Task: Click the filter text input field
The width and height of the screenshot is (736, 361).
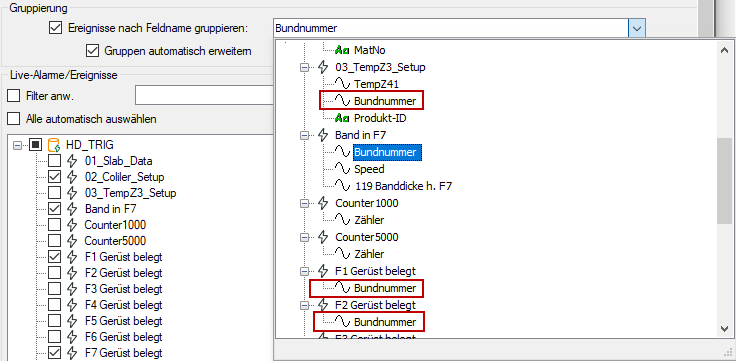Action: coord(204,95)
